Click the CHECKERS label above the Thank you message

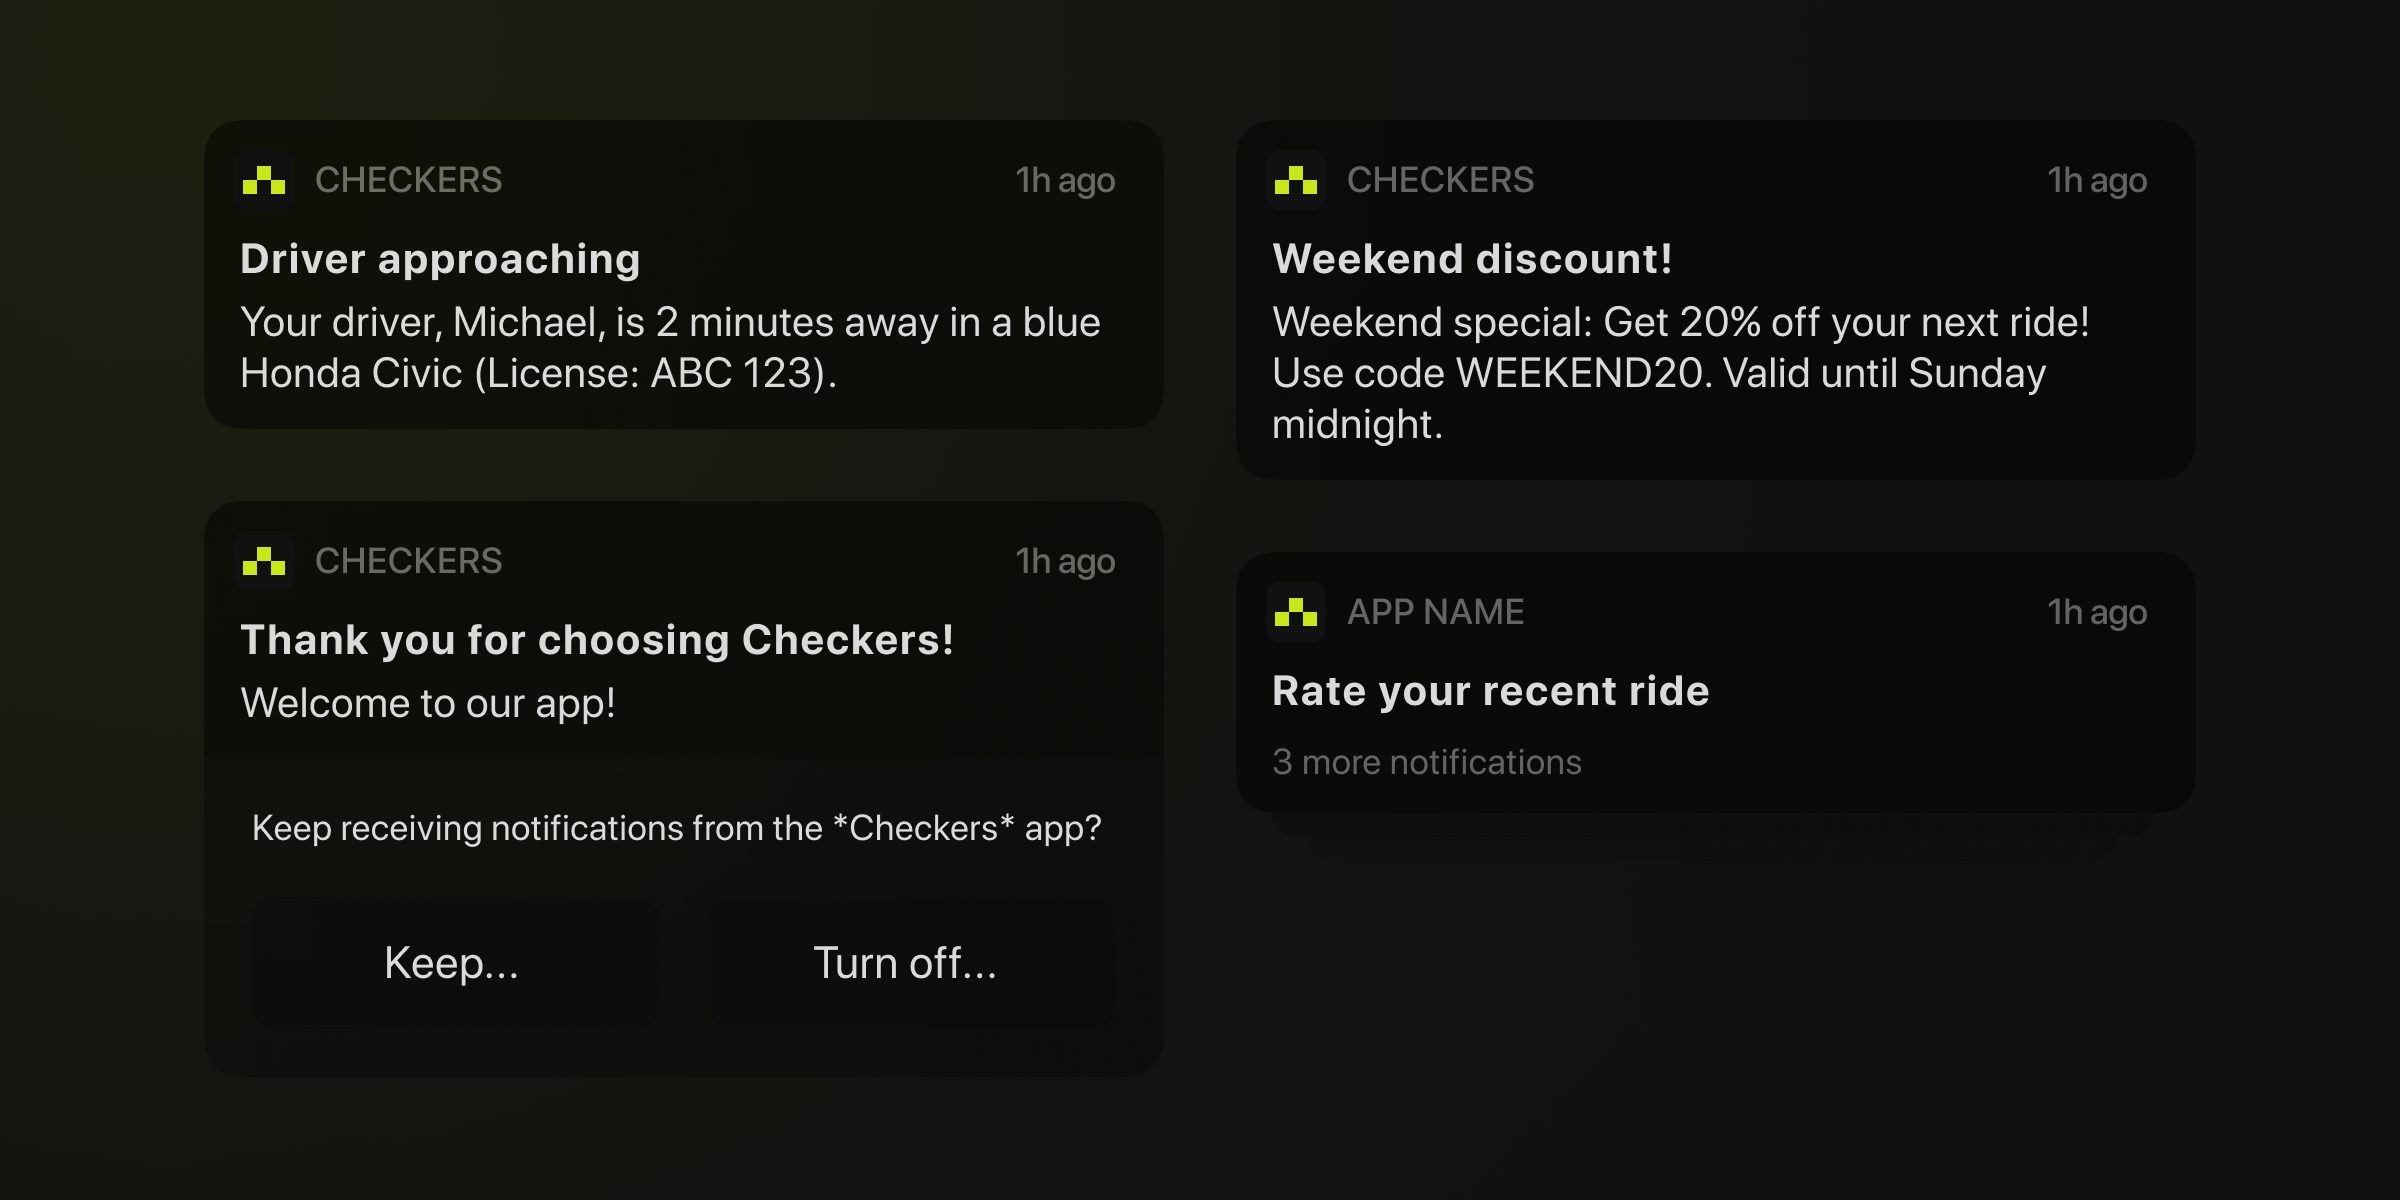408,561
